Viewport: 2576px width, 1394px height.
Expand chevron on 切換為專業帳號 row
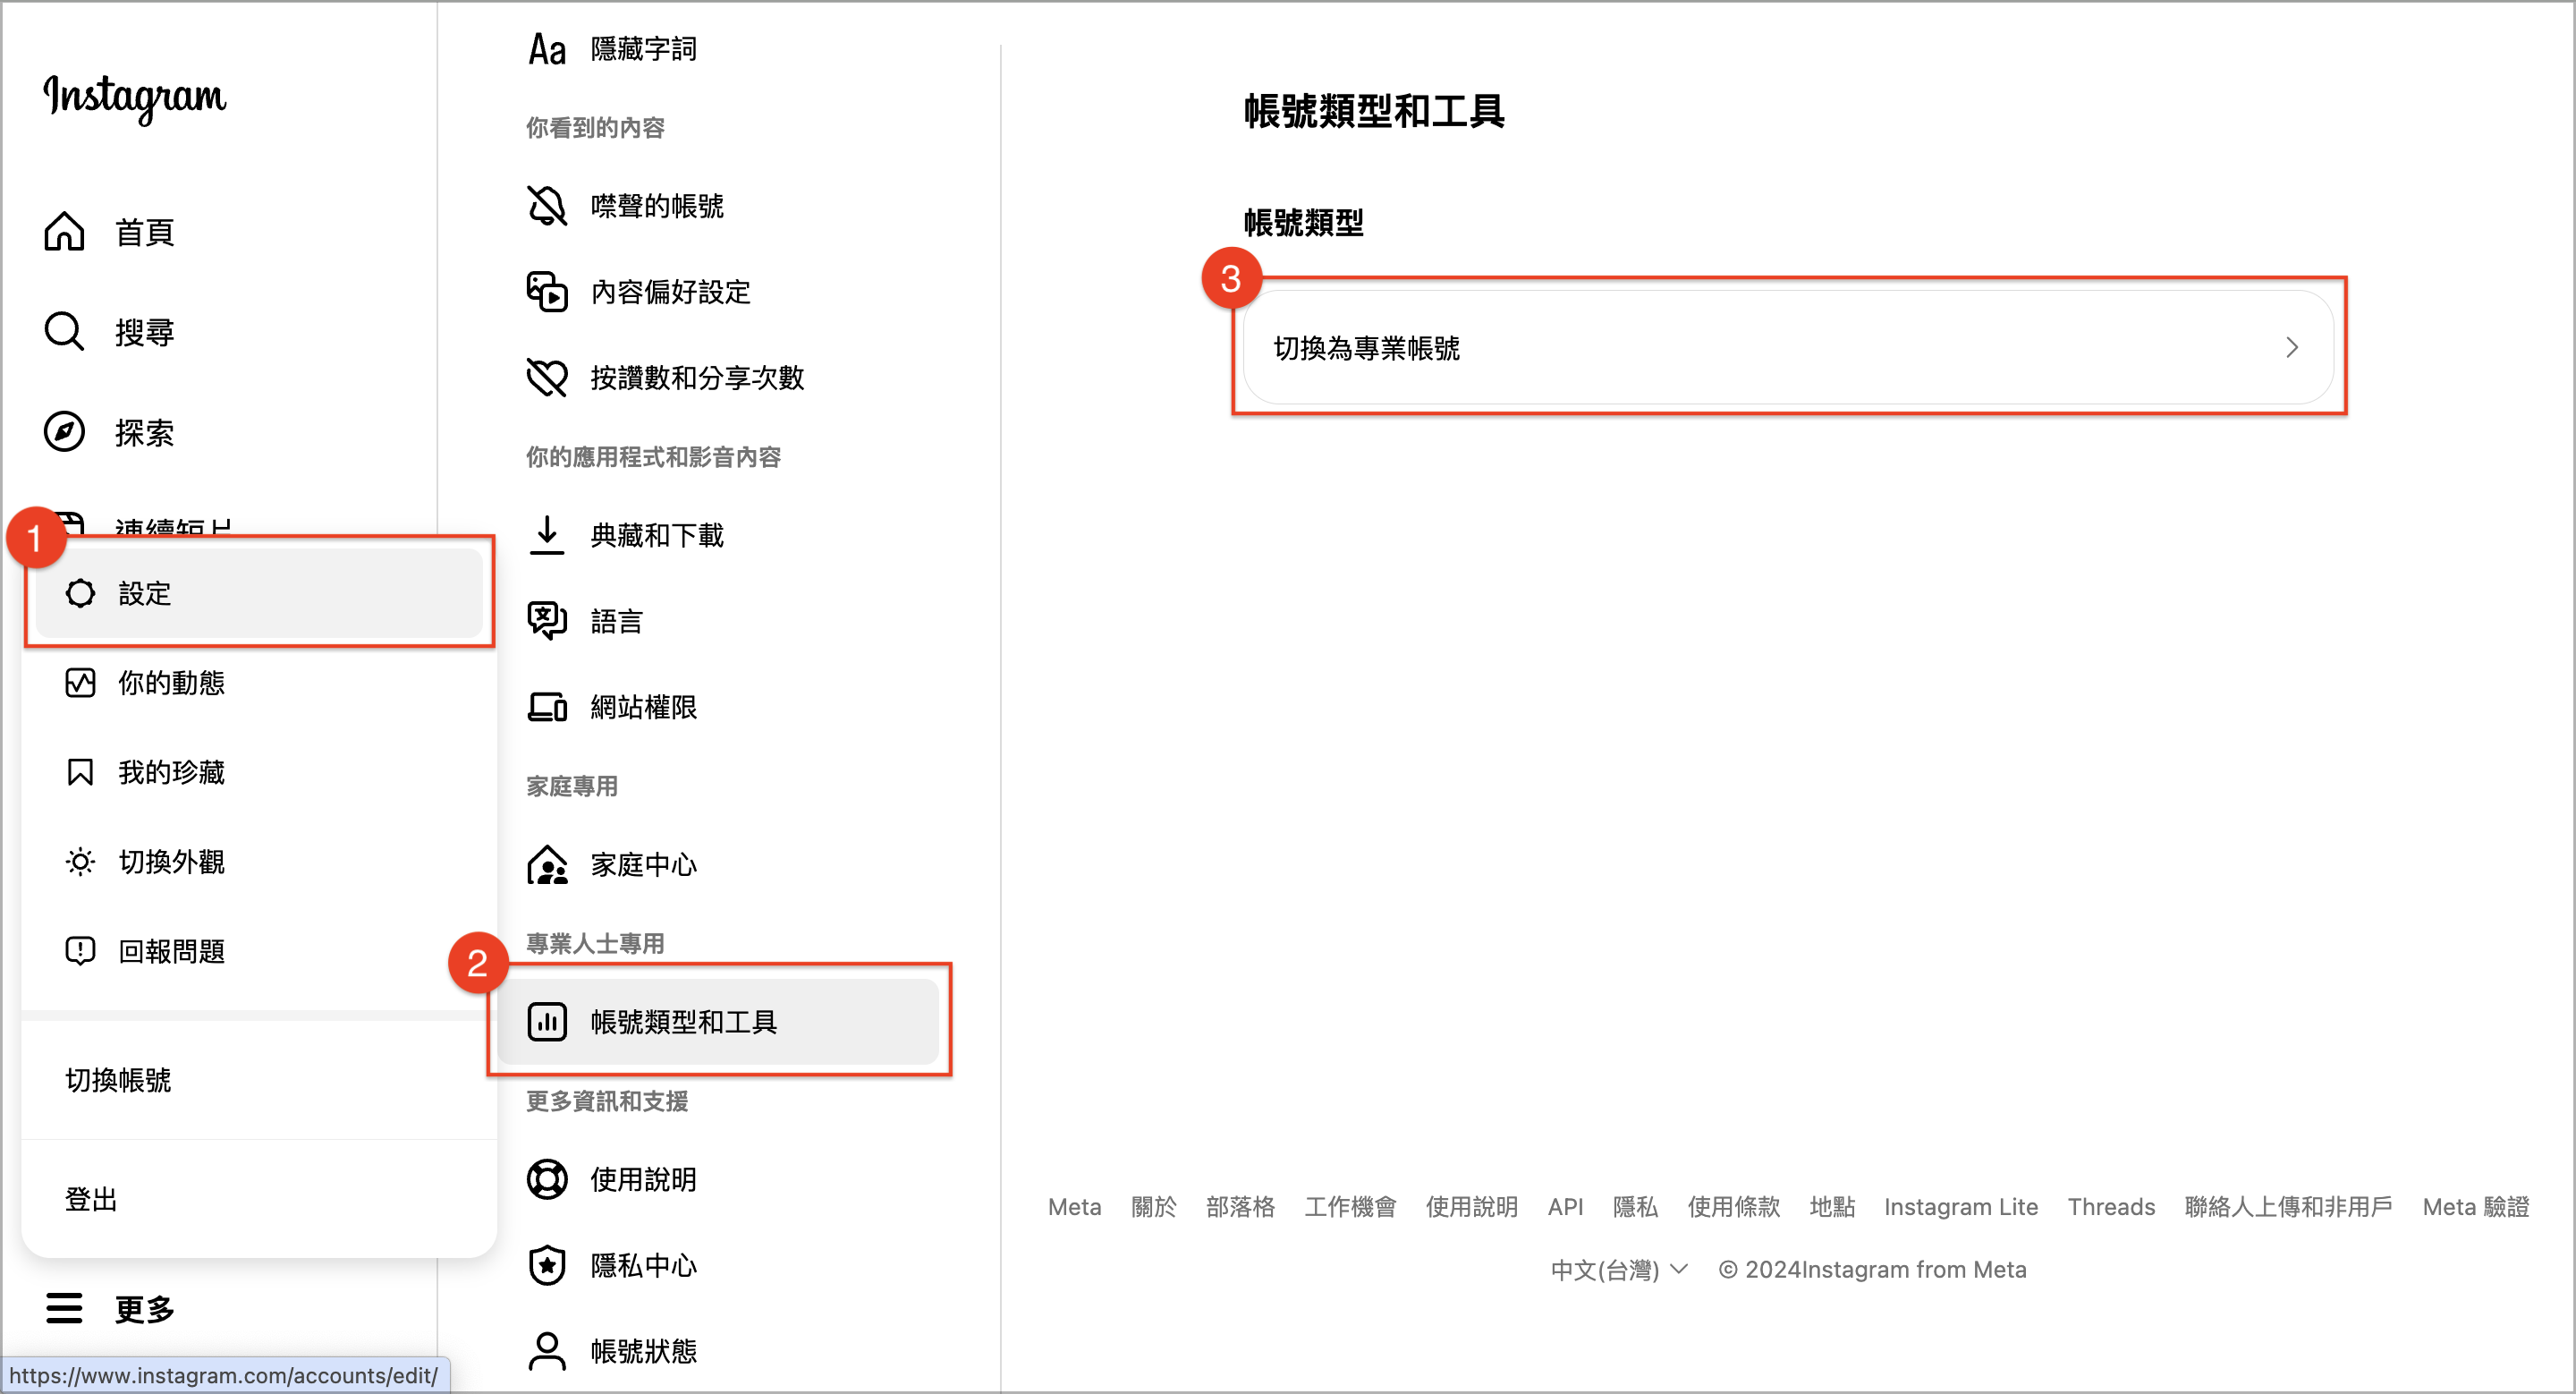tap(2292, 348)
